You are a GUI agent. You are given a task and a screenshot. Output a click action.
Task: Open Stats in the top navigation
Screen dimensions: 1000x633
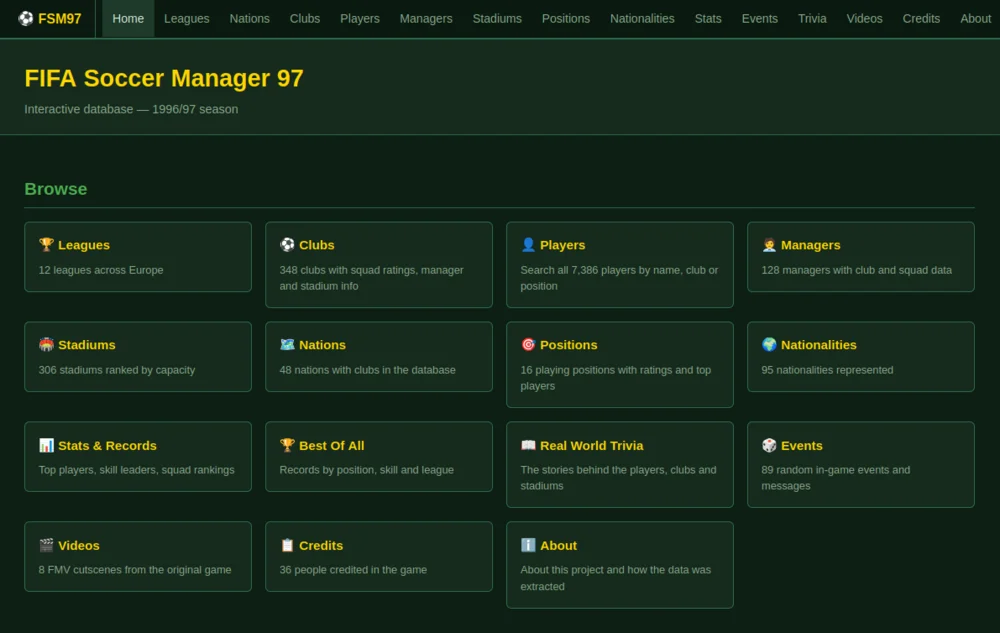click(708, 18)
